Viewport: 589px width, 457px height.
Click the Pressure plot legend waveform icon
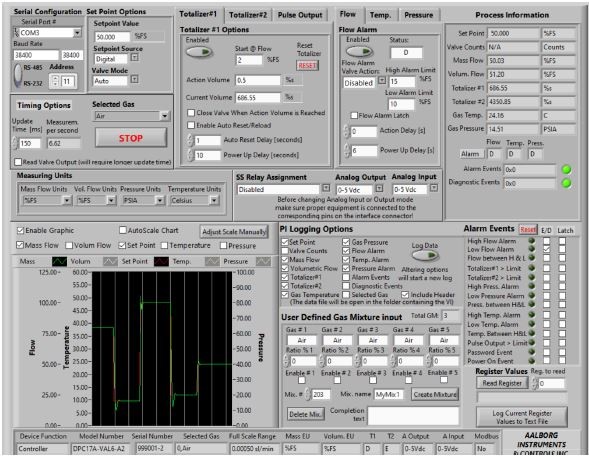[x=263, y=261]
